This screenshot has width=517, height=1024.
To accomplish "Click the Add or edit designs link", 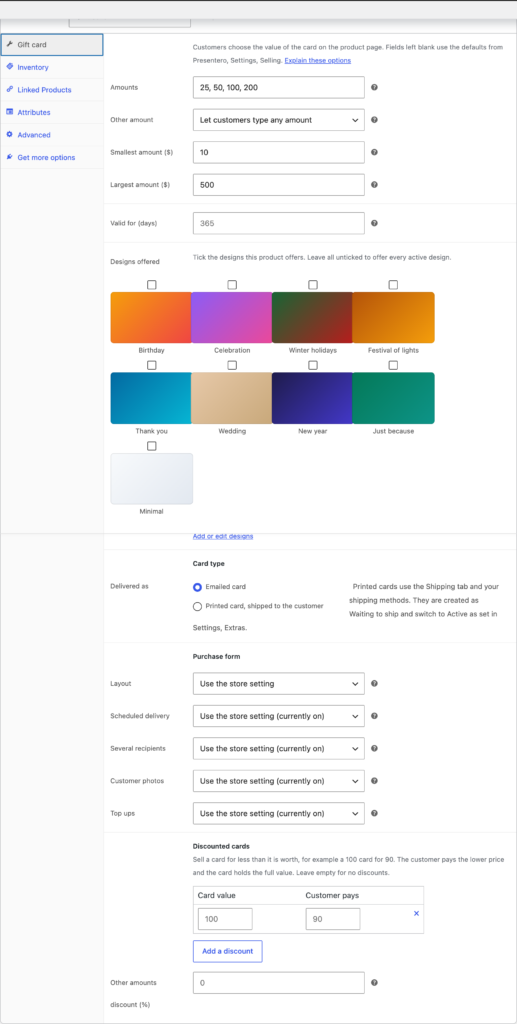I will 223,536.
